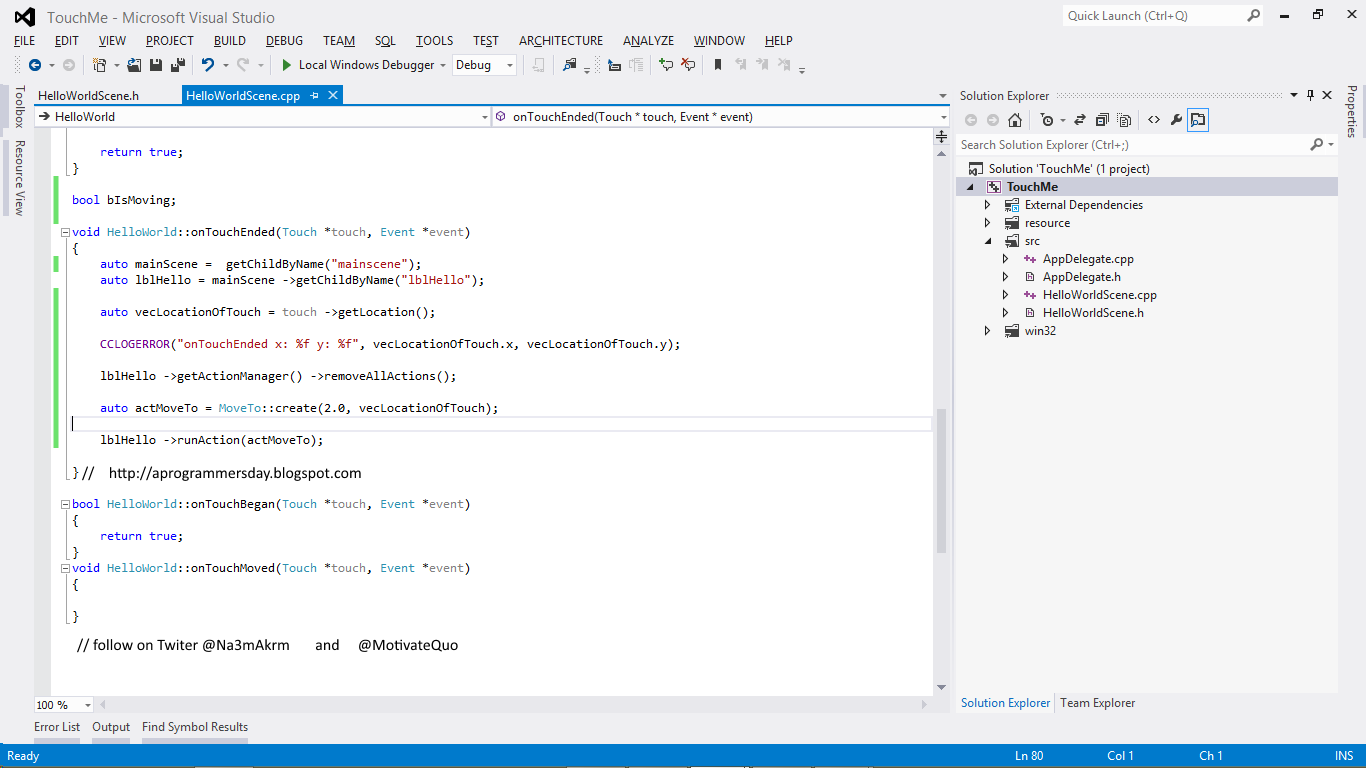Open the Output panel tab
The width and height of the screenshot is (1366, 768).
(x=111, y=727)
